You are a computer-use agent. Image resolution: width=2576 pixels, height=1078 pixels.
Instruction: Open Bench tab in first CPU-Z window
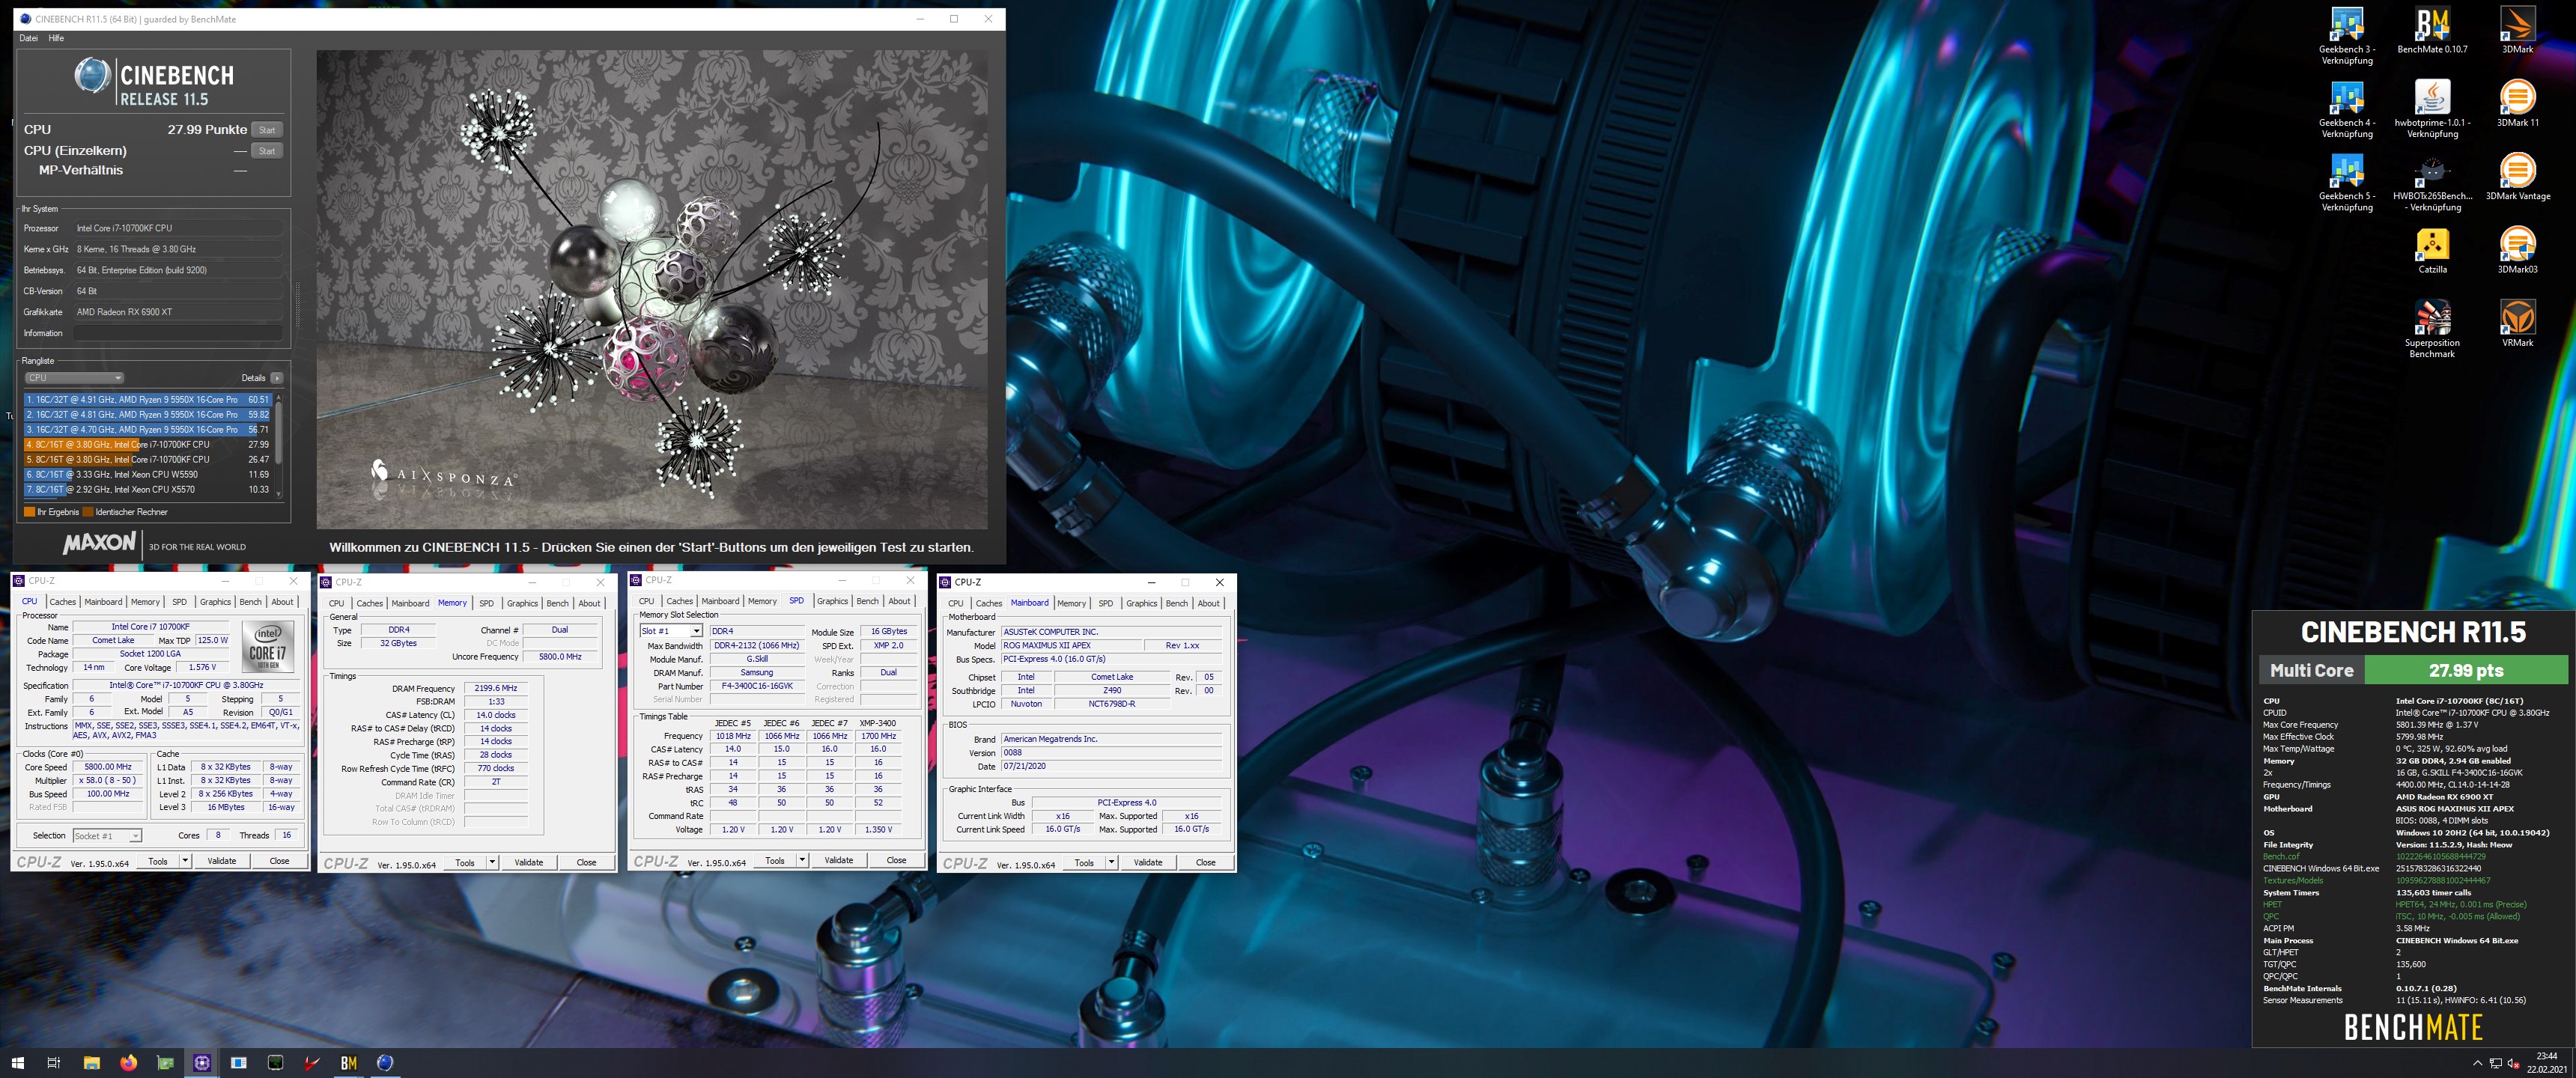251,602
